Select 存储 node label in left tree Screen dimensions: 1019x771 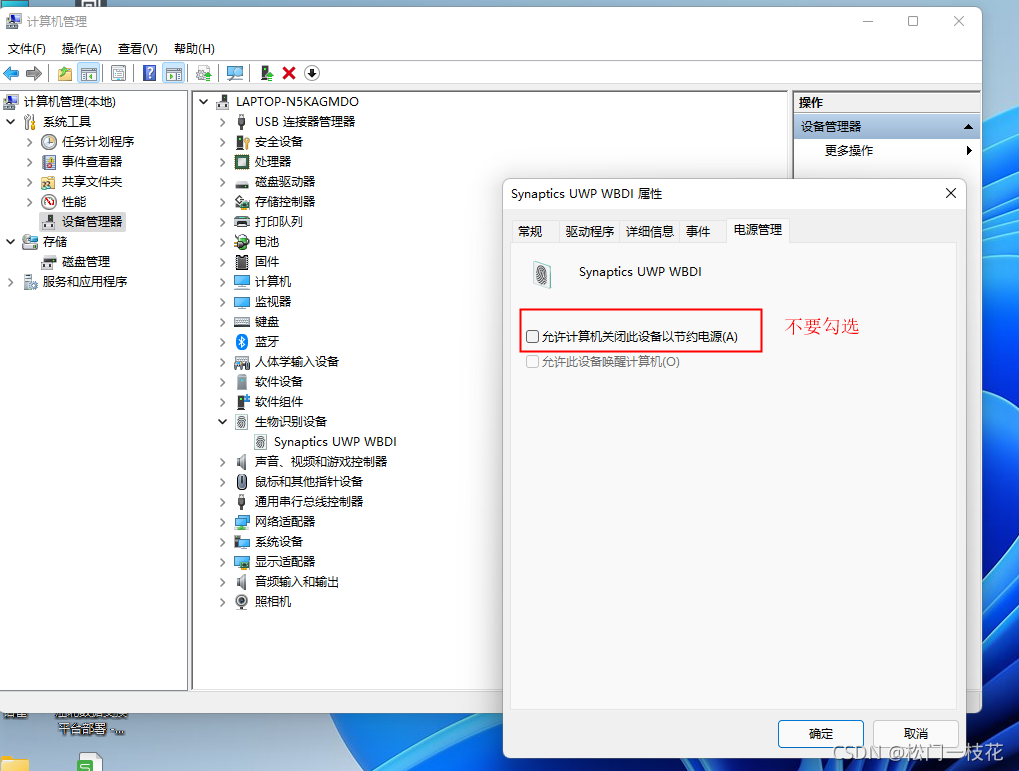(x=55, y=242)
